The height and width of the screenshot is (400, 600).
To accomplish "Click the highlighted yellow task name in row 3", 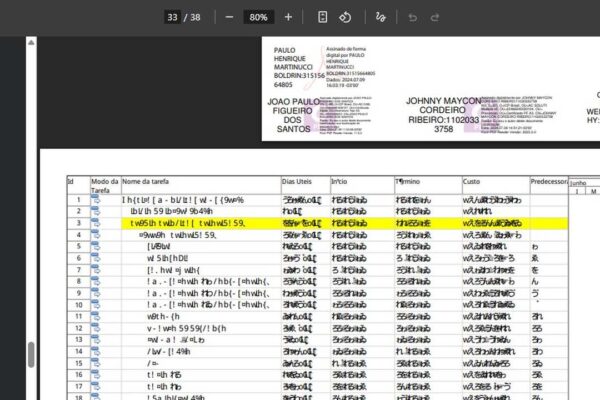I will pyautogui.click(x=188, y=223).
